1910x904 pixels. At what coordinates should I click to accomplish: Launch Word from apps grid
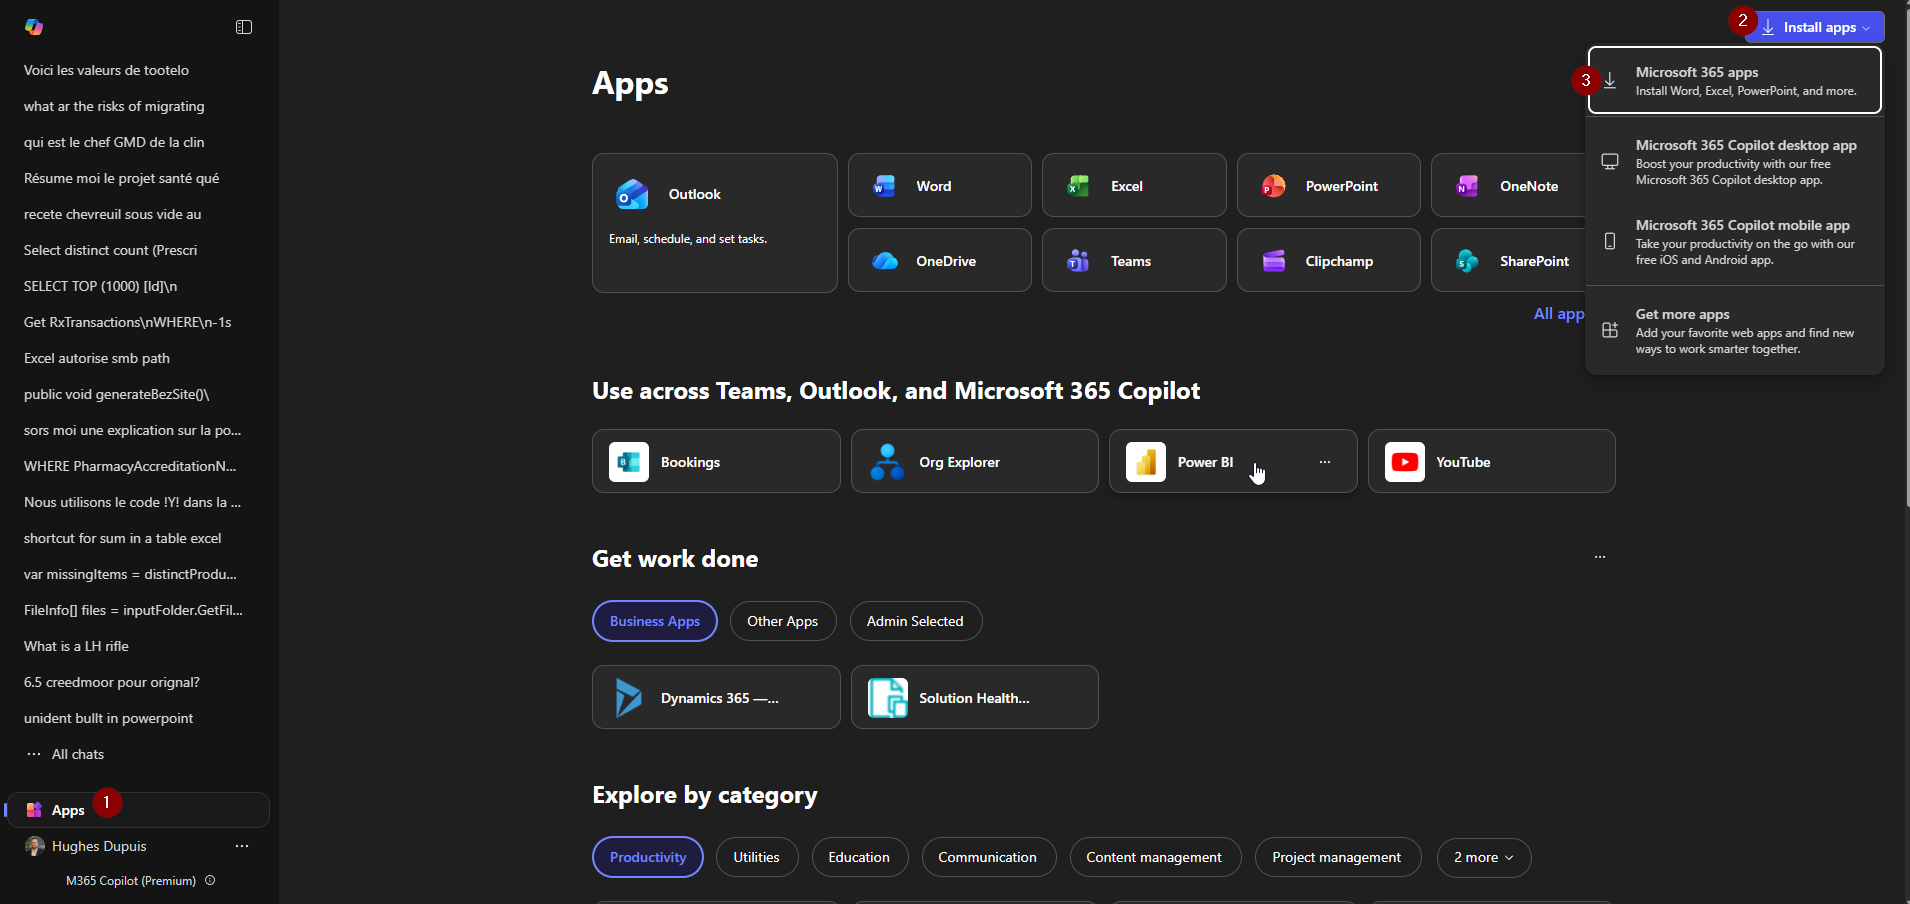click(x=939, y=185)
